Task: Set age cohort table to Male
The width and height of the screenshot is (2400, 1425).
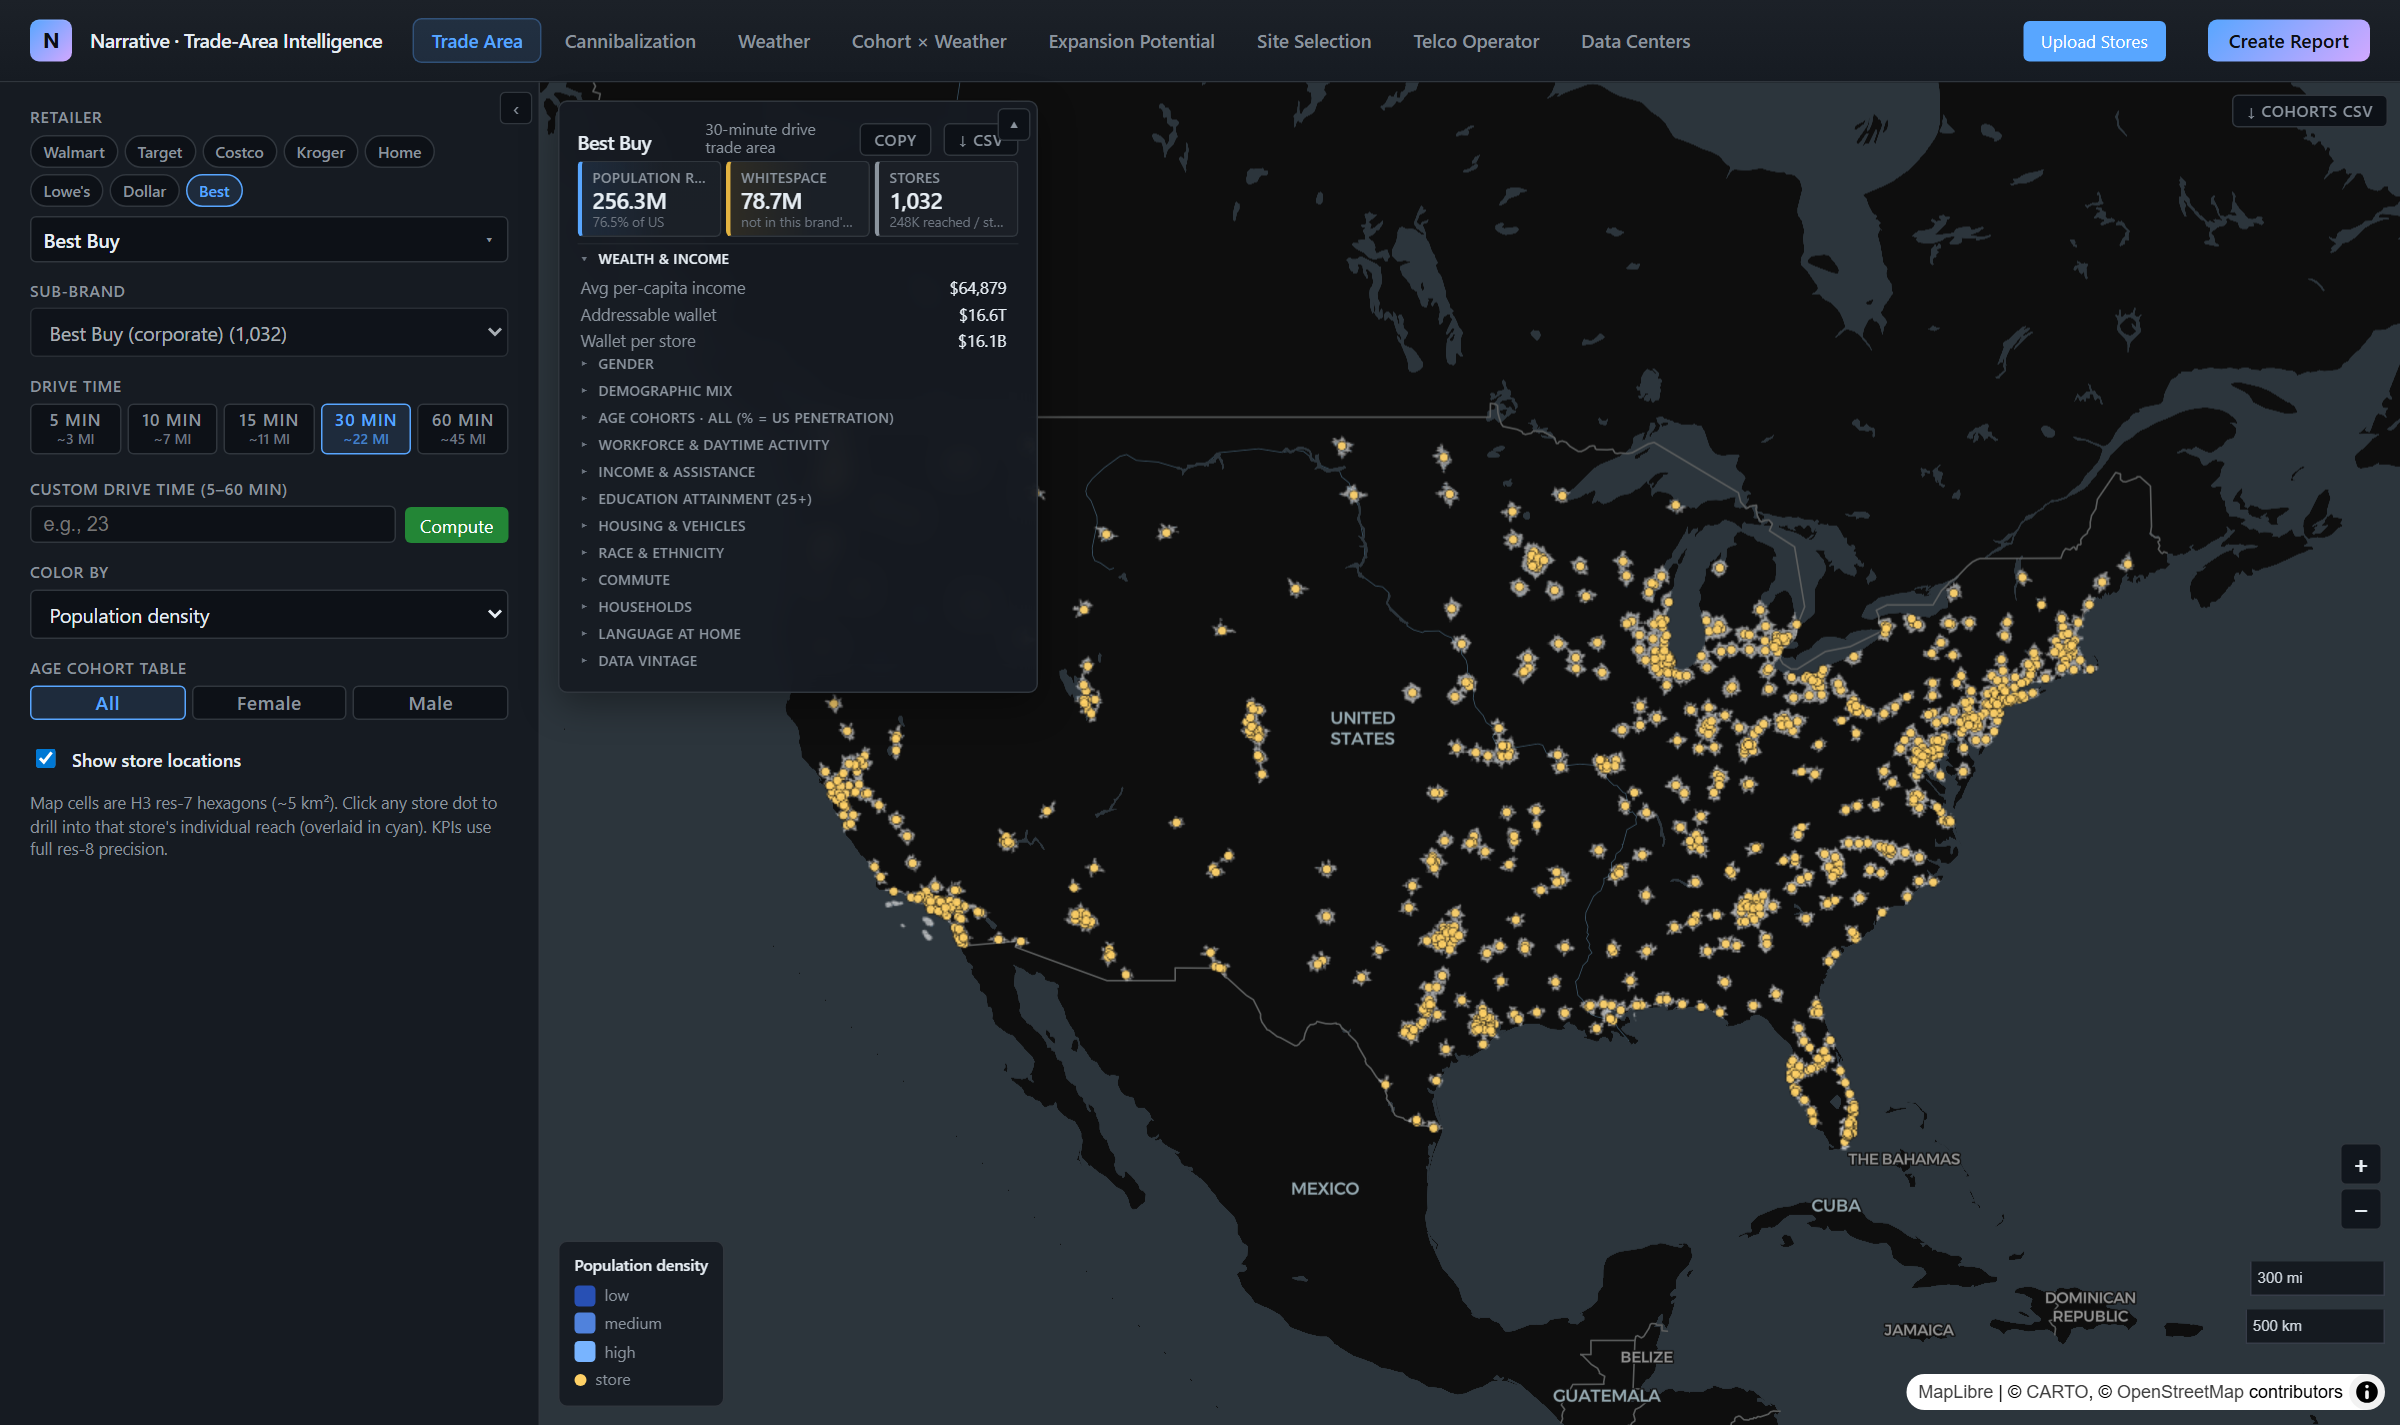Action: pyautogui.click(x=431, y=703)
